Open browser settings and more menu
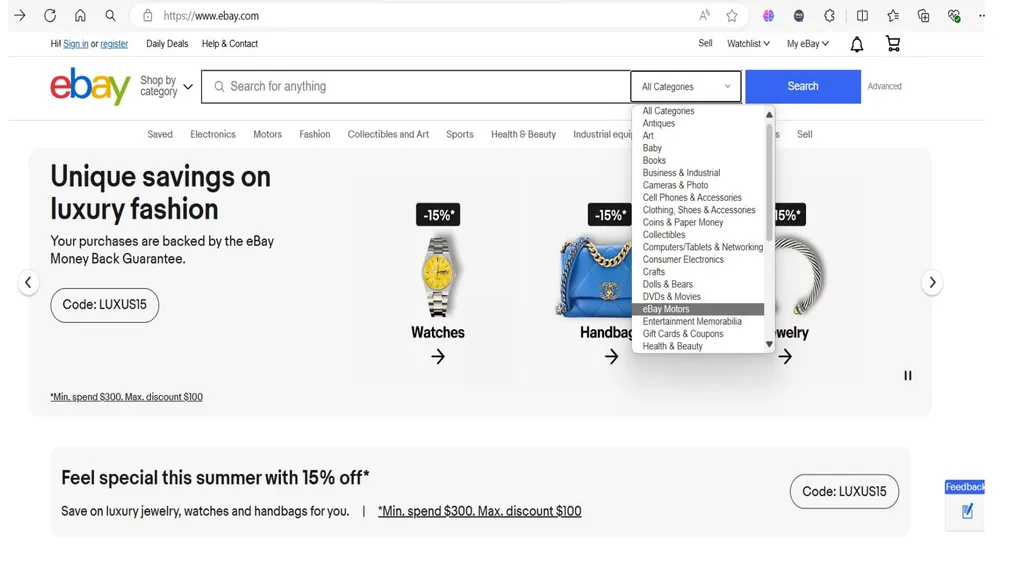1024x575 pixels. click(982, 16)
